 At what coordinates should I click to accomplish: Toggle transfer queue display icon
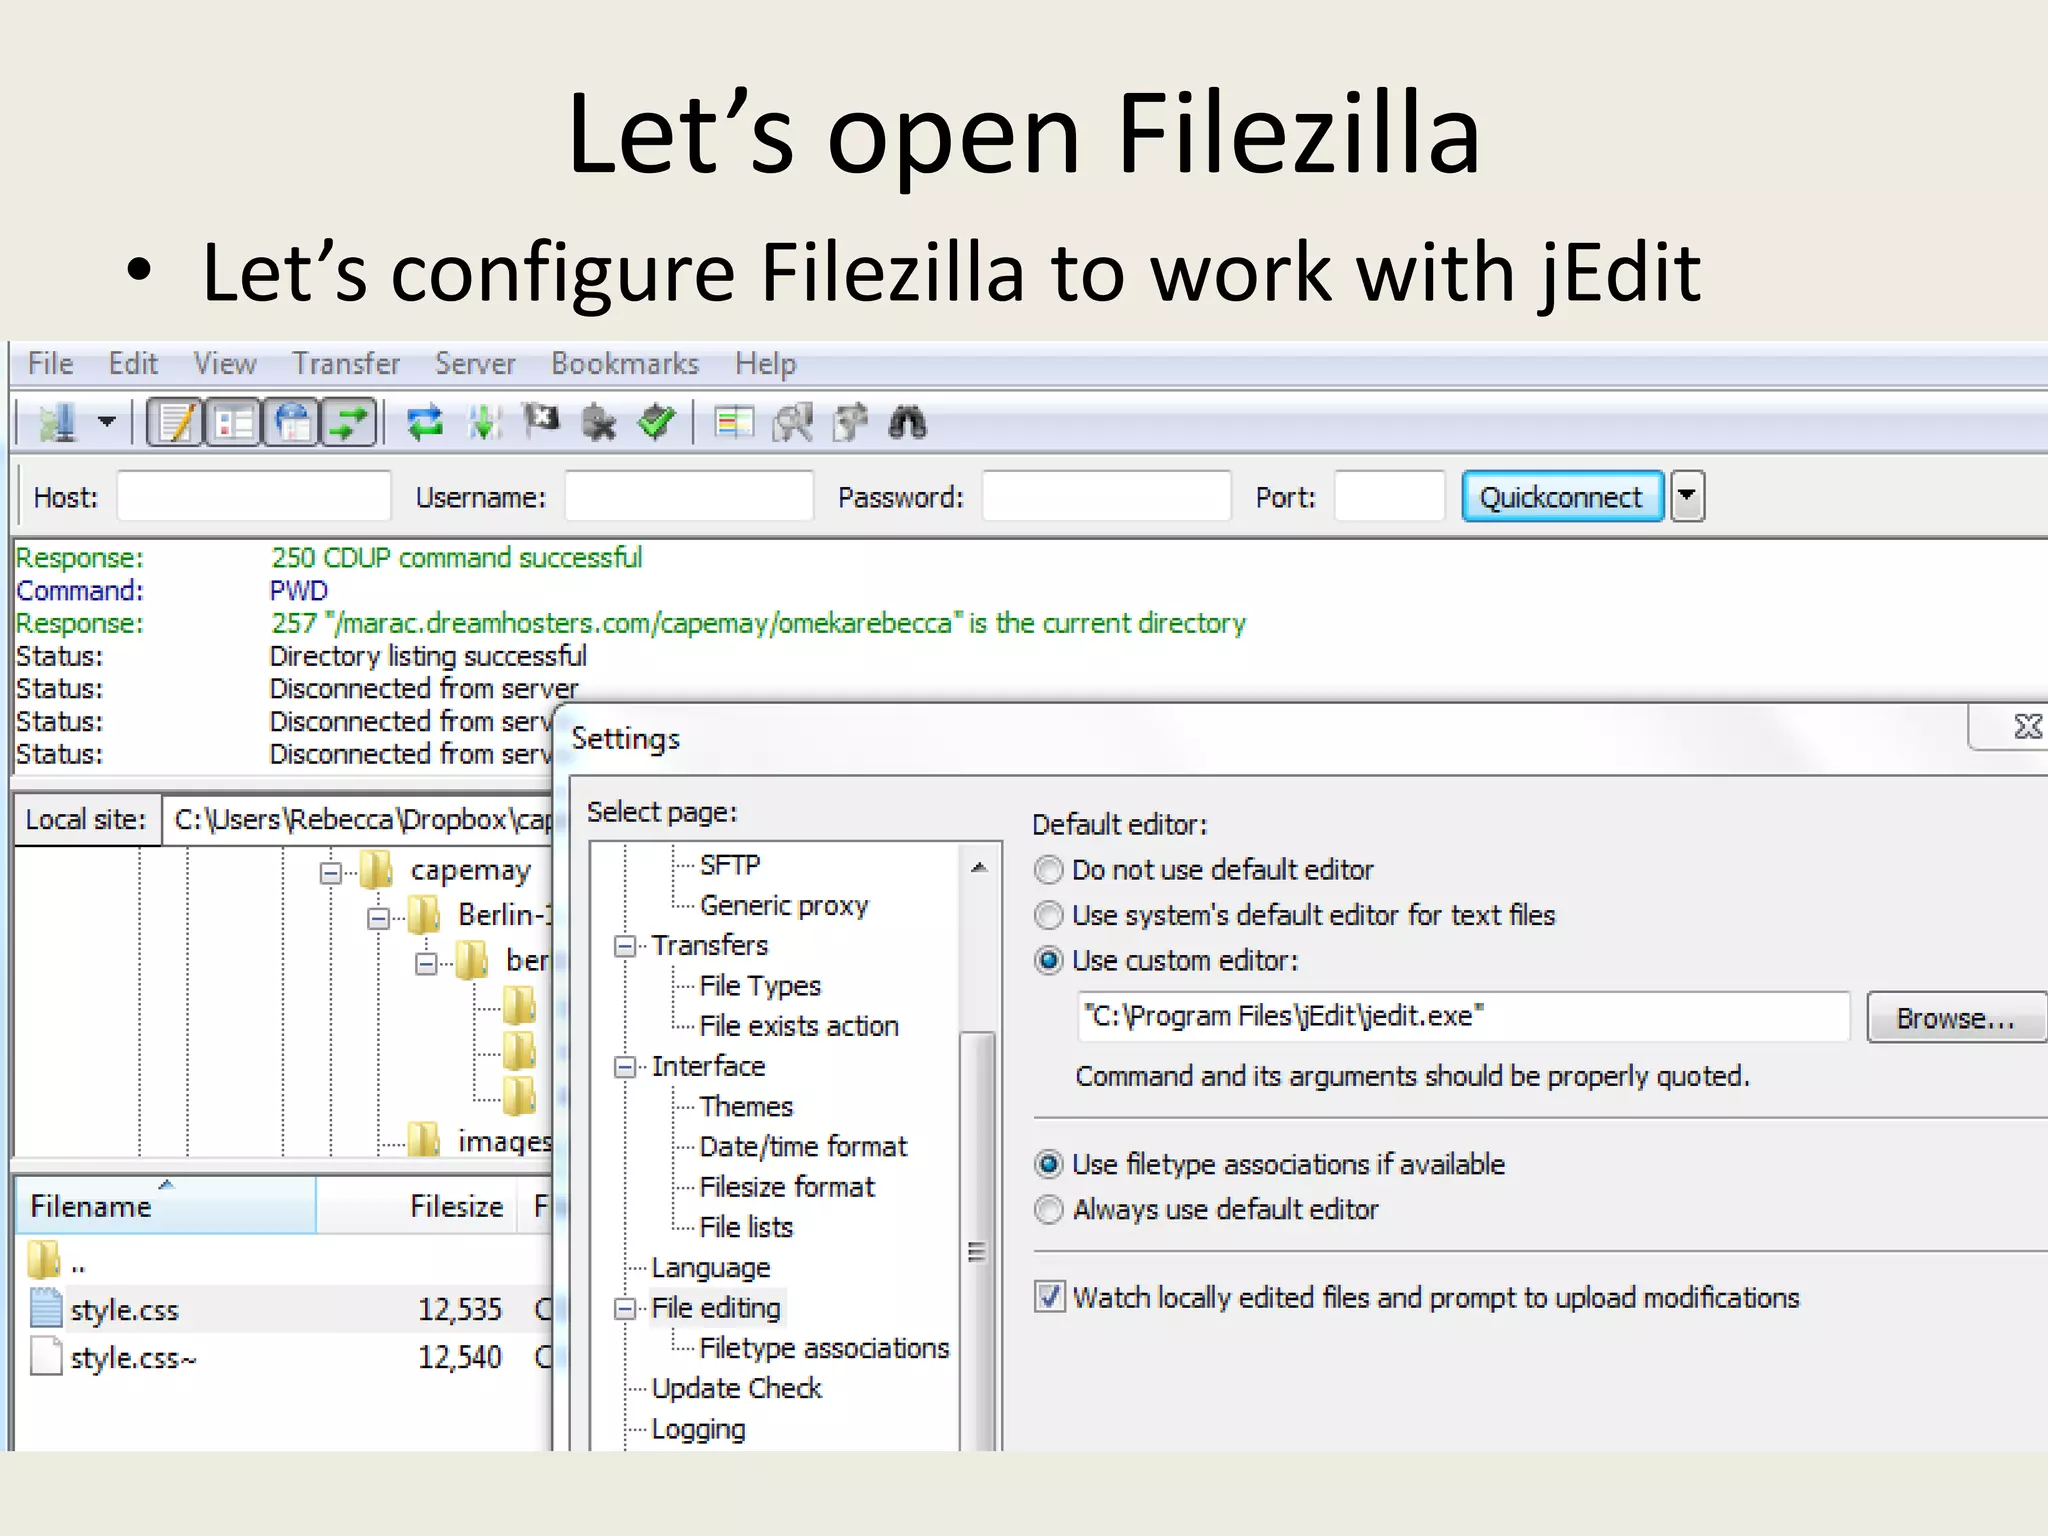[x=348, y=423]
